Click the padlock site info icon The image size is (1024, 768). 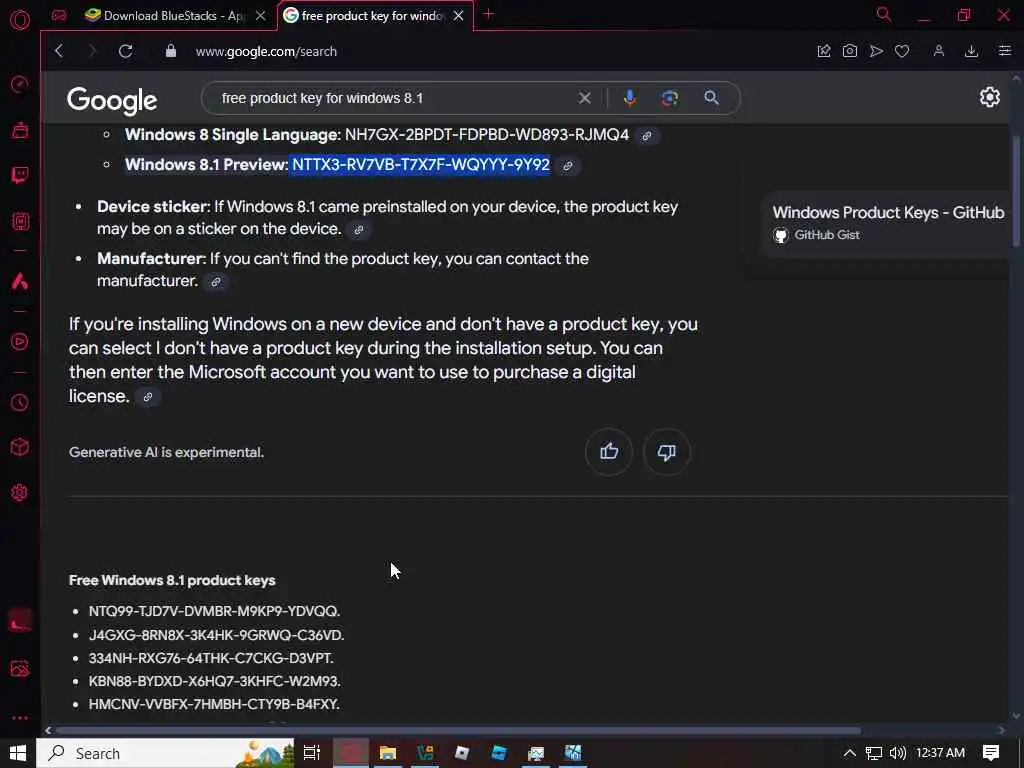click(170, 51)
